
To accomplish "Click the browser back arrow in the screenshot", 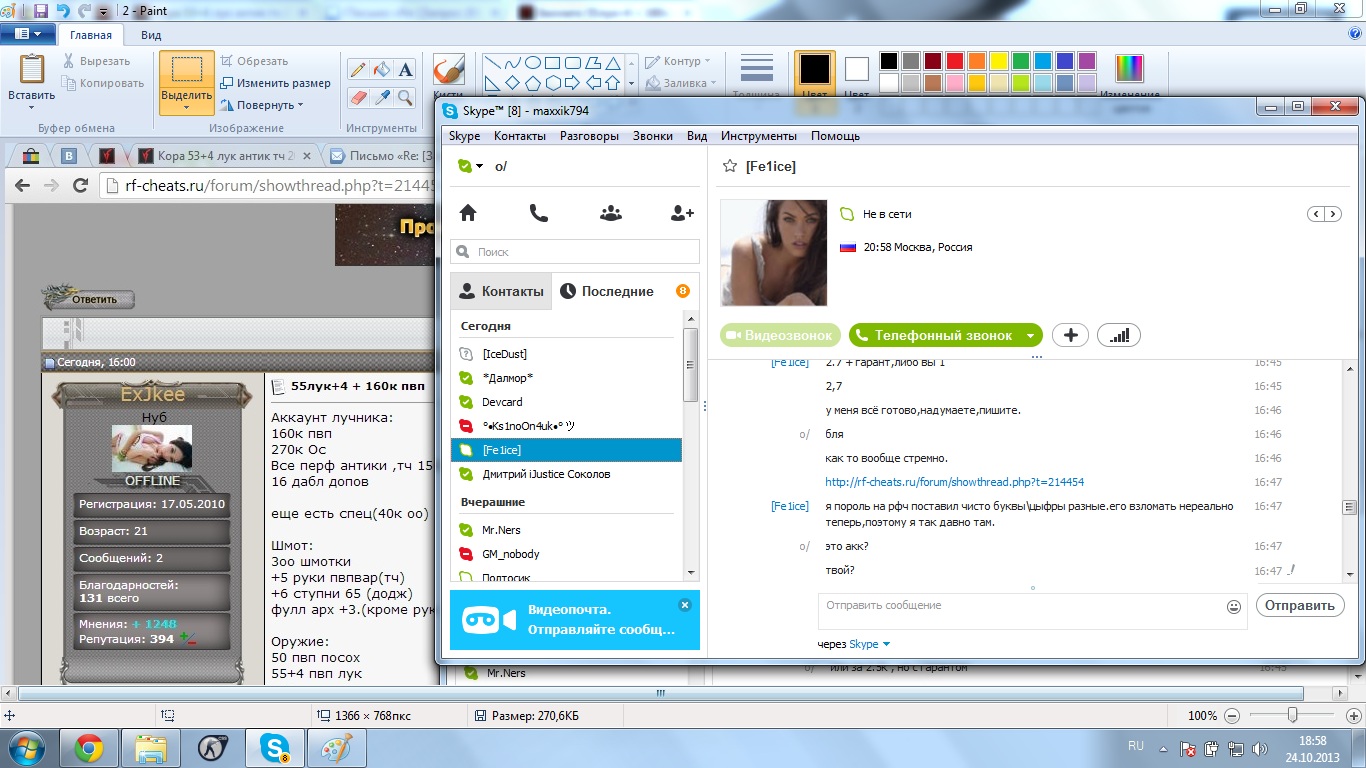I will point(22,185).
